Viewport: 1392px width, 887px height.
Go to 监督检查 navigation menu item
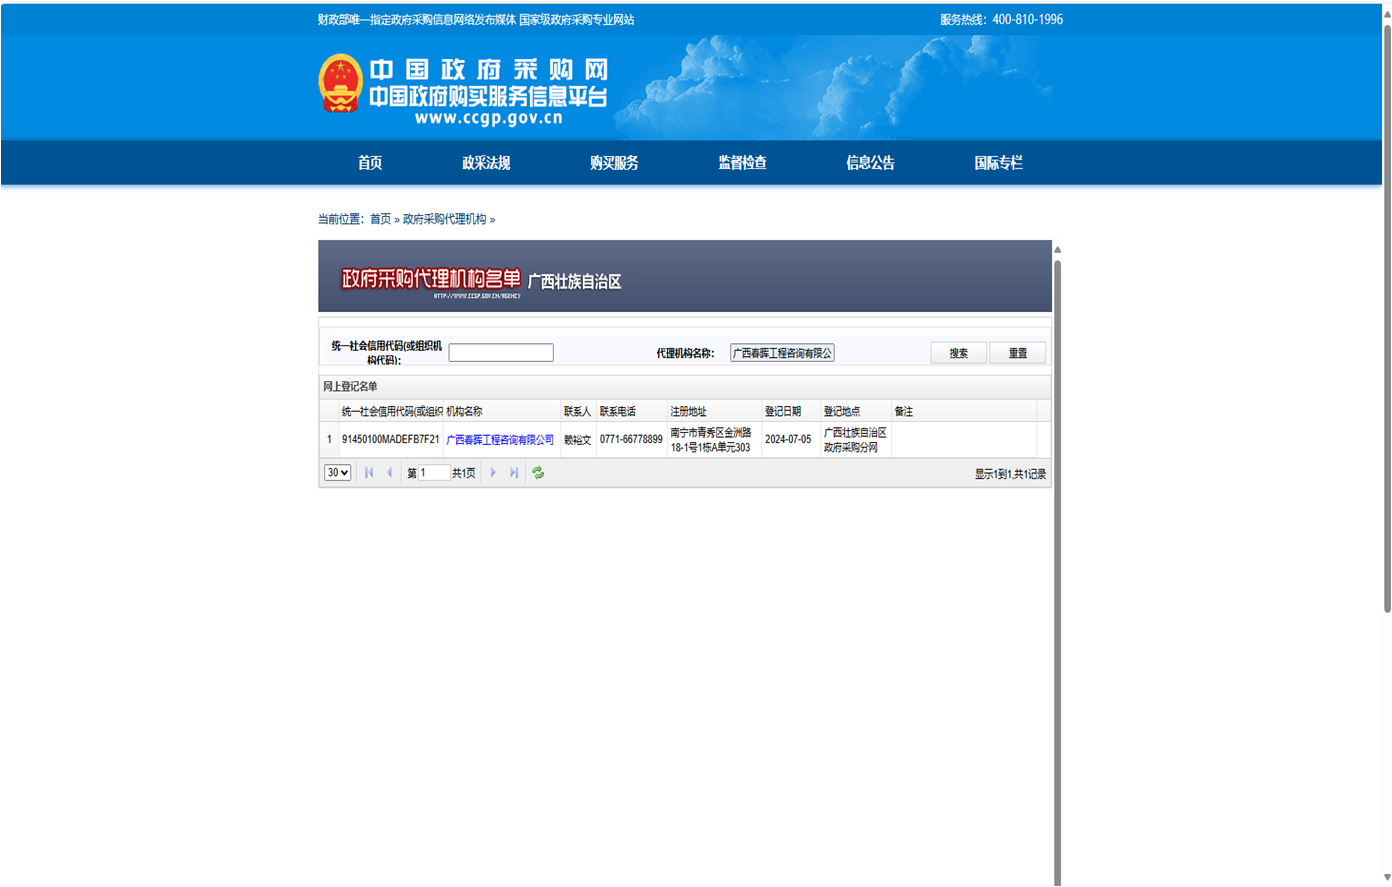(742, 163)
